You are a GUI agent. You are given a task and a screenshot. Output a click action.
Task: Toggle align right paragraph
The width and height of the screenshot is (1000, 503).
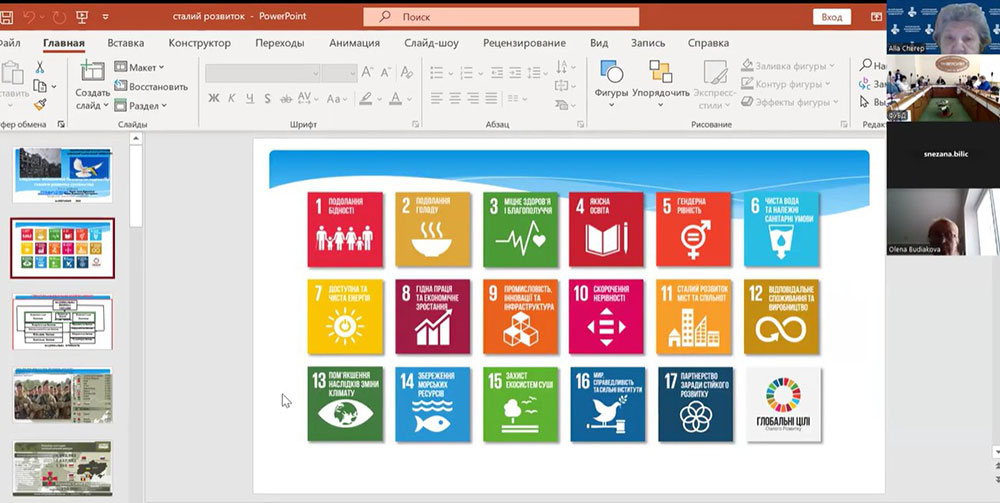coord(473,98)
